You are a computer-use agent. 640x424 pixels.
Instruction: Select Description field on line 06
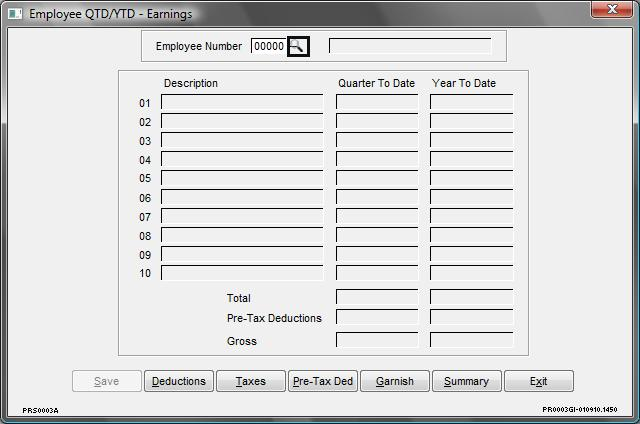(242, 197)
